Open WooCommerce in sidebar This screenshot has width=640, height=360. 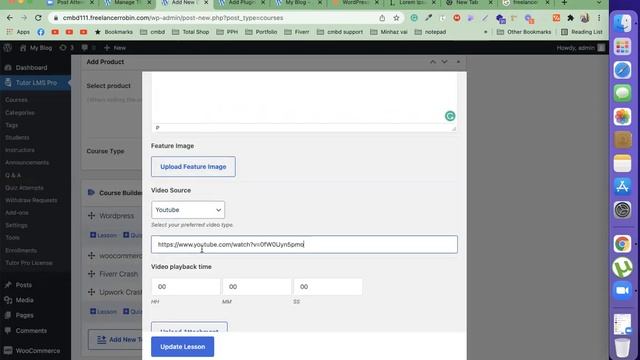[x=38, y=351]
